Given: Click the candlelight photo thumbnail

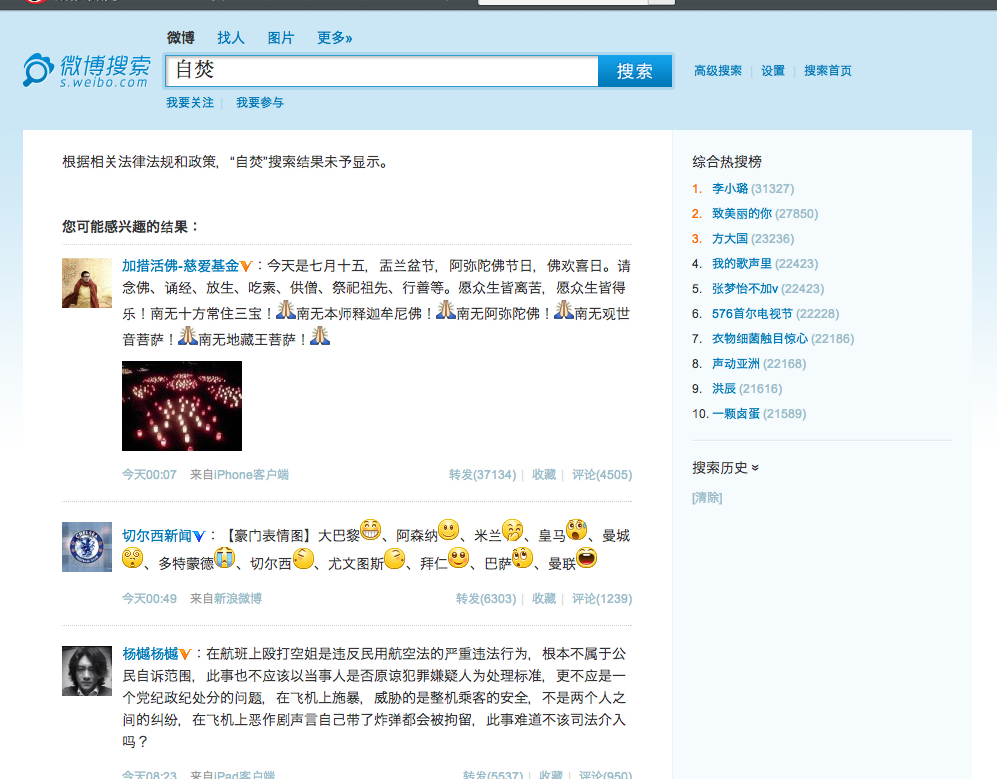Looking at the screenshot, I should [x=181, y=406].
